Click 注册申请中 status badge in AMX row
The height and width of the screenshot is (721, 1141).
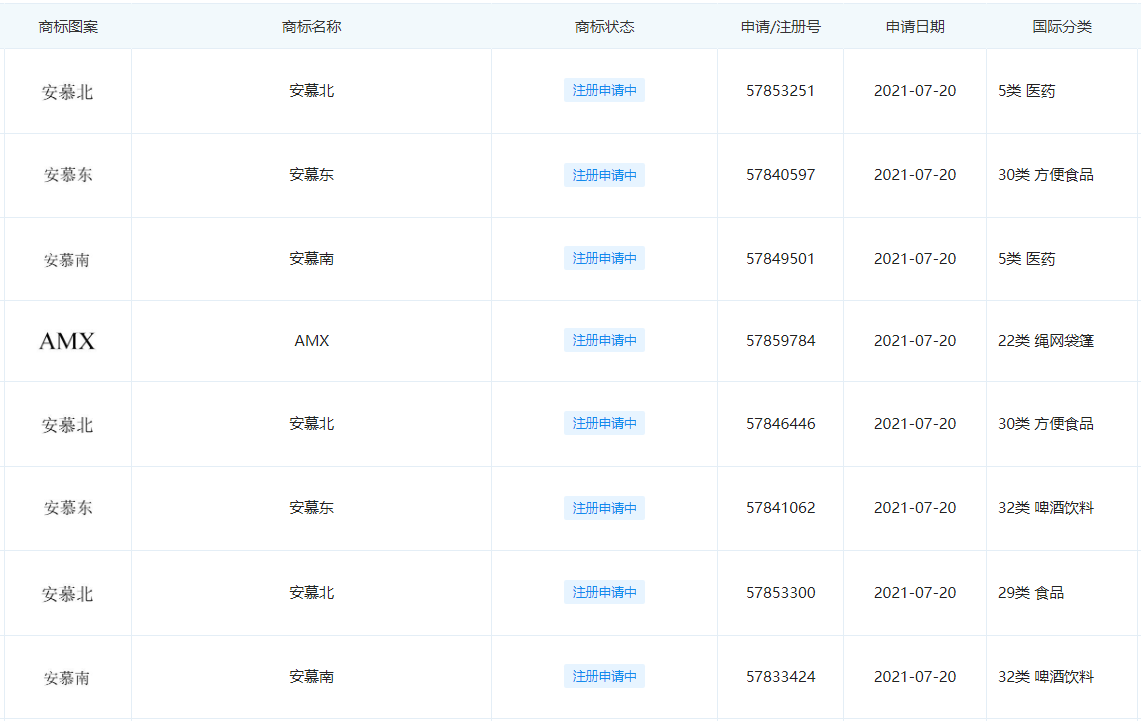pos(604,340)
